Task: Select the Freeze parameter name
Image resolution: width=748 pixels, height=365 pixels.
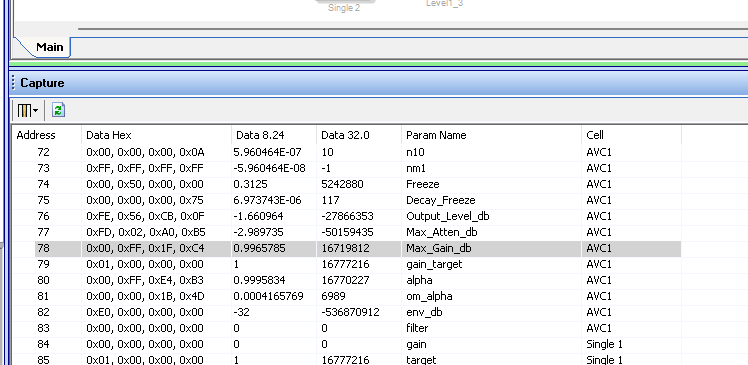Action: 423,184
